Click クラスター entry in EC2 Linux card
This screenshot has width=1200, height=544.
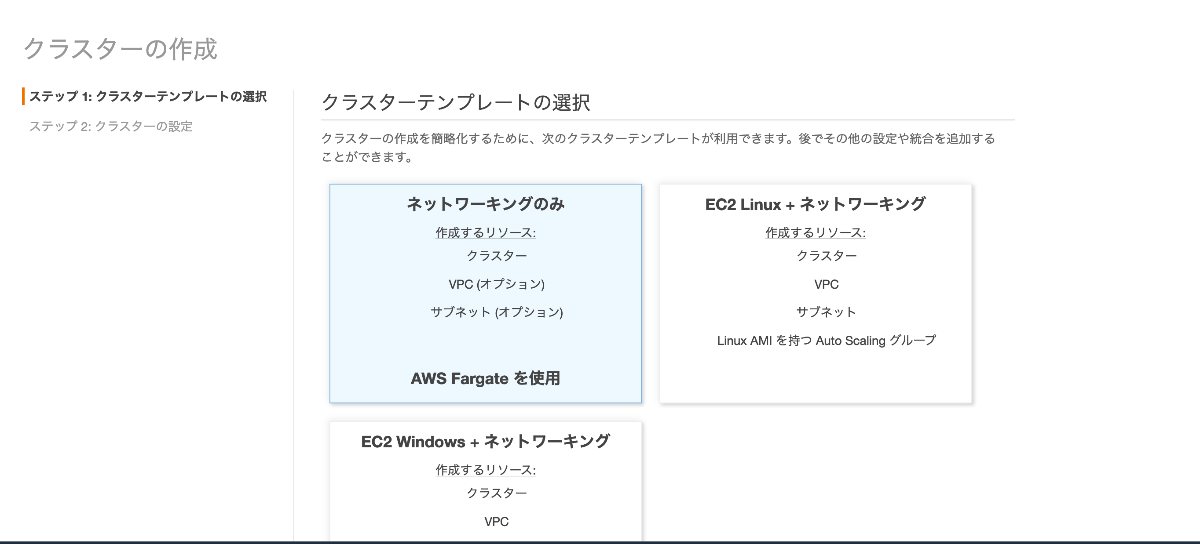pos(827,256)
